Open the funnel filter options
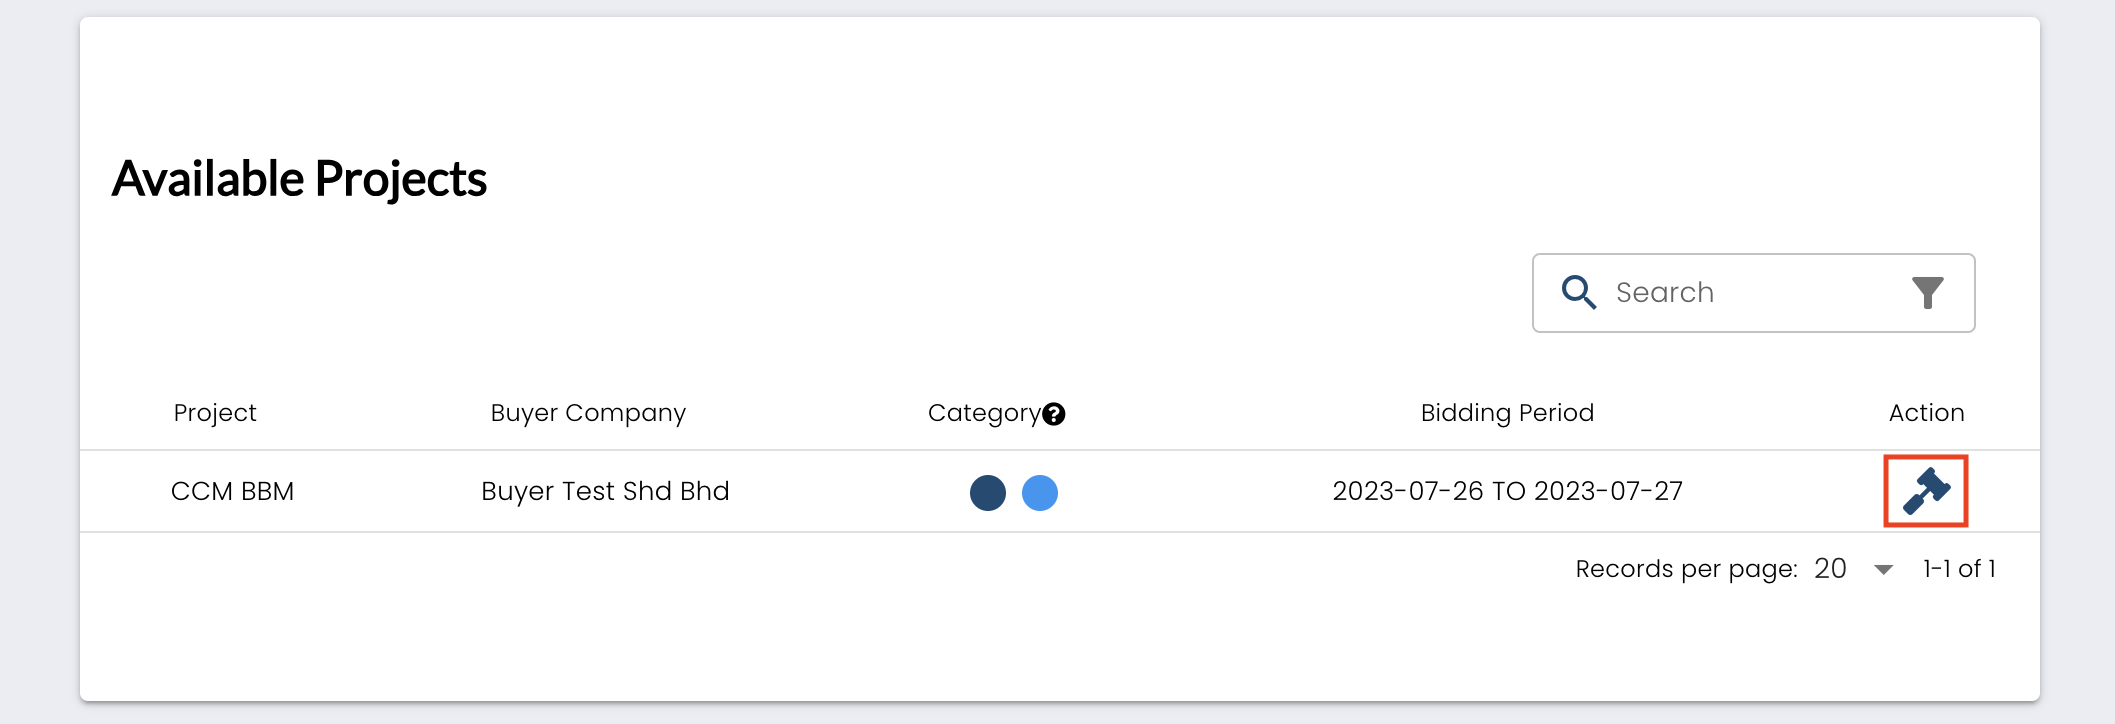Image resolution: width=2115 pixels, height=724 pixels. click(x=1927, y=292)
